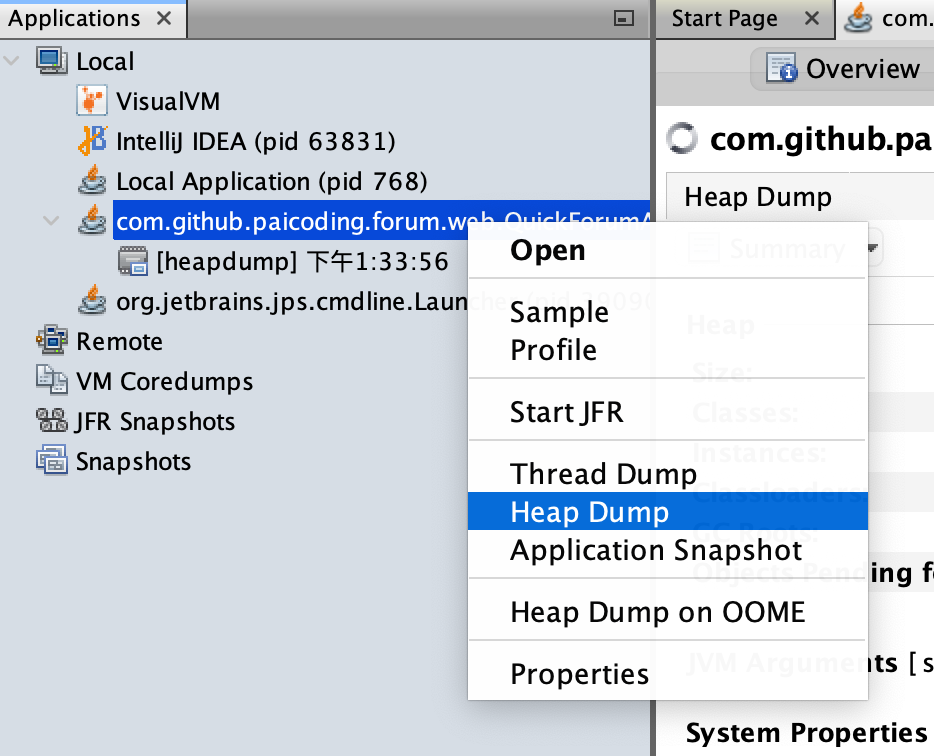Collapse the Local tree node

[13, 61]
